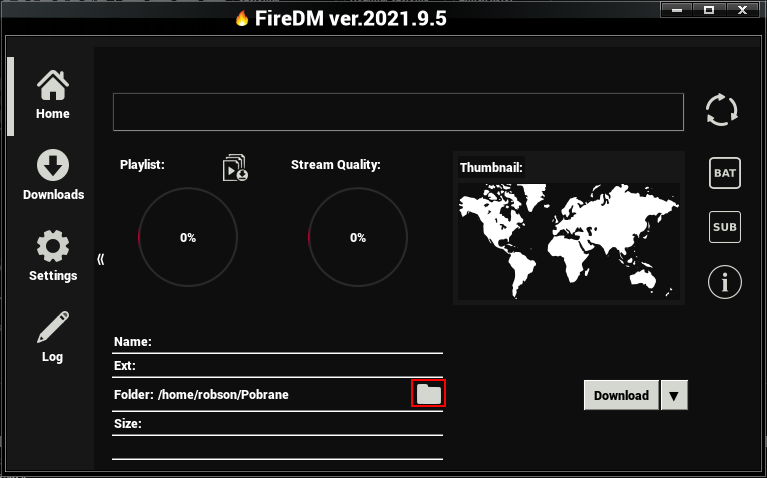
Task: Click the Ext field row
Action: click(277, 365)
